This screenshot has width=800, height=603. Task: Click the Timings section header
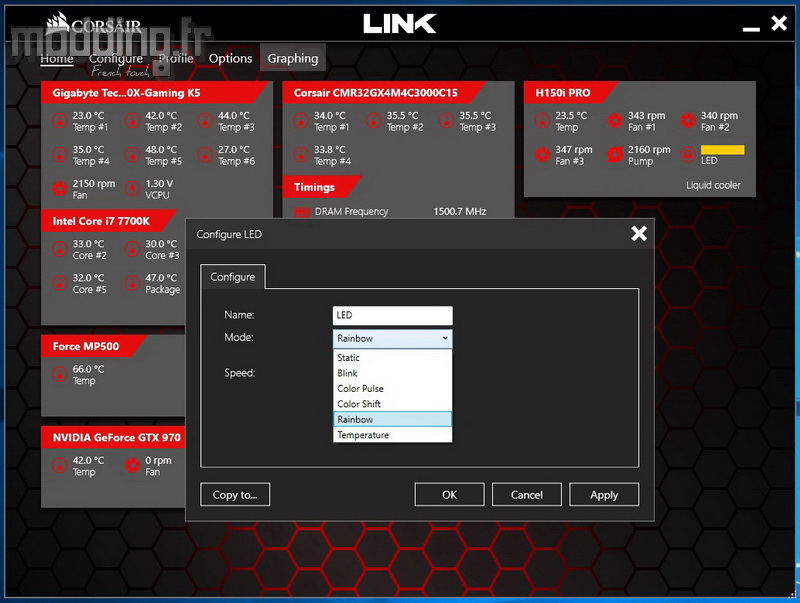click(x=321, y=187)
